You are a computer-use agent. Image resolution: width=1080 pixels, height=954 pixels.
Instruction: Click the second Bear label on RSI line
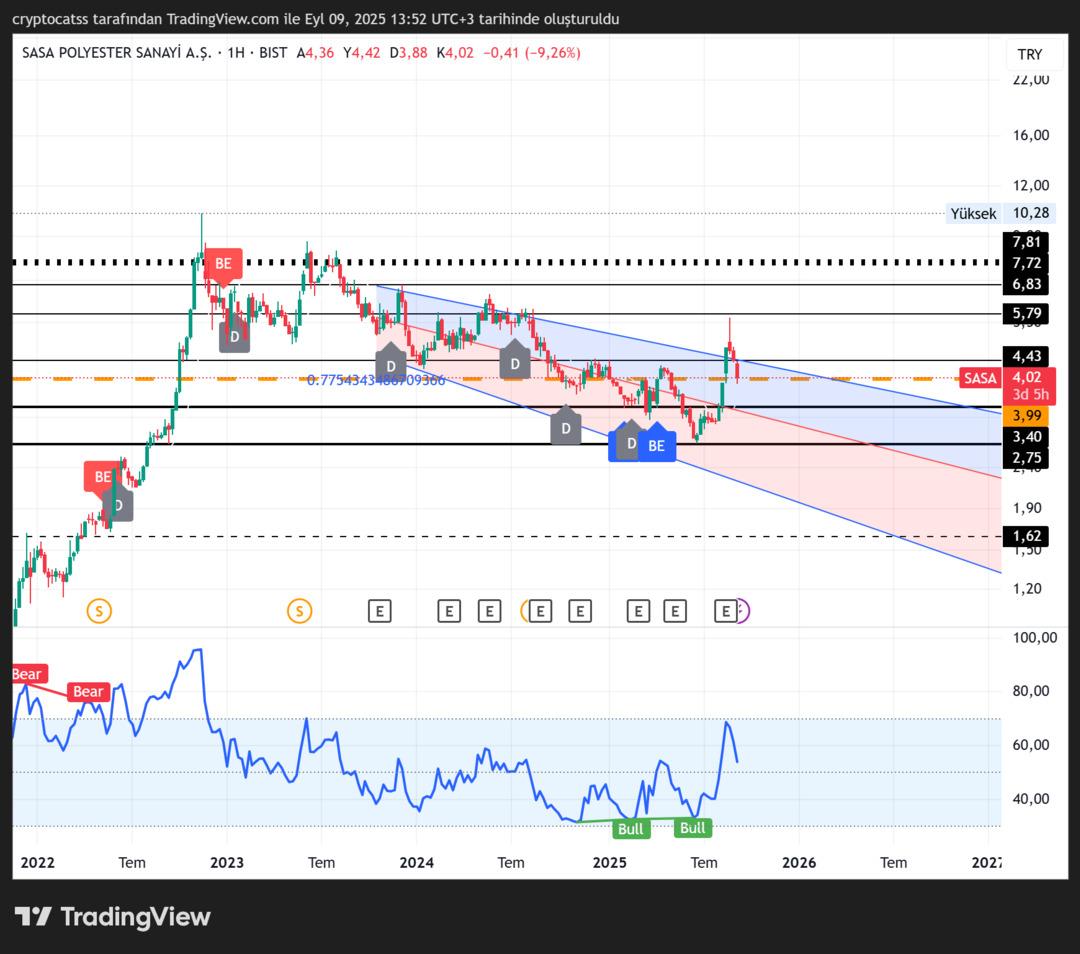[x=88, y=692]
